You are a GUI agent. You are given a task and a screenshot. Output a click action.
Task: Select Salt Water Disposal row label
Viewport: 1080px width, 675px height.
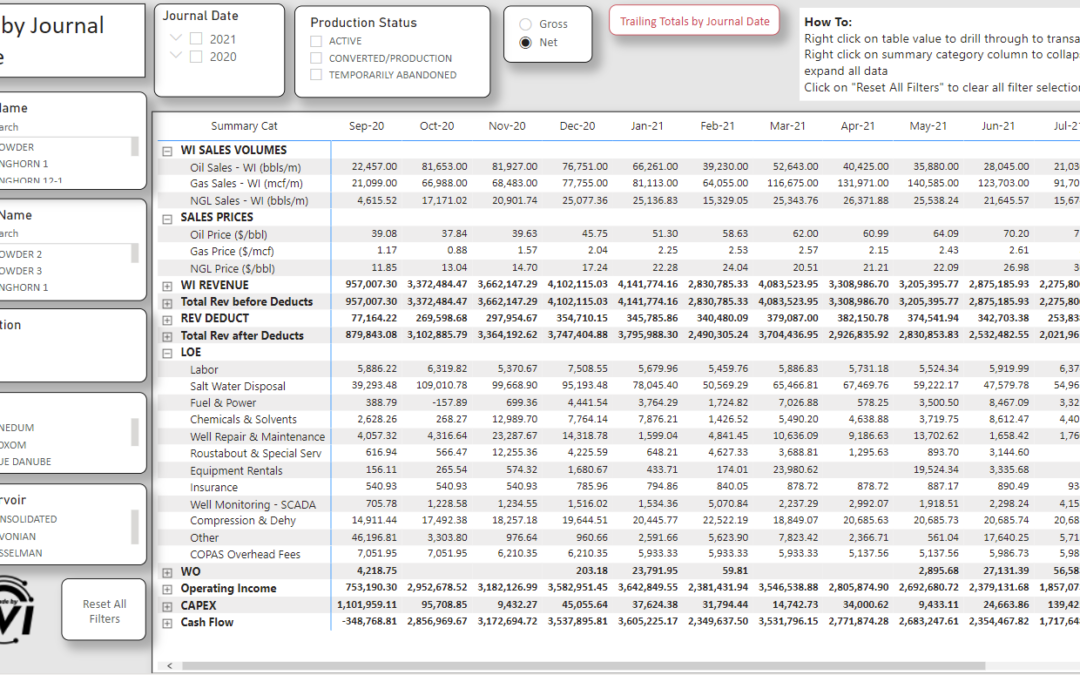click(238, 386)
